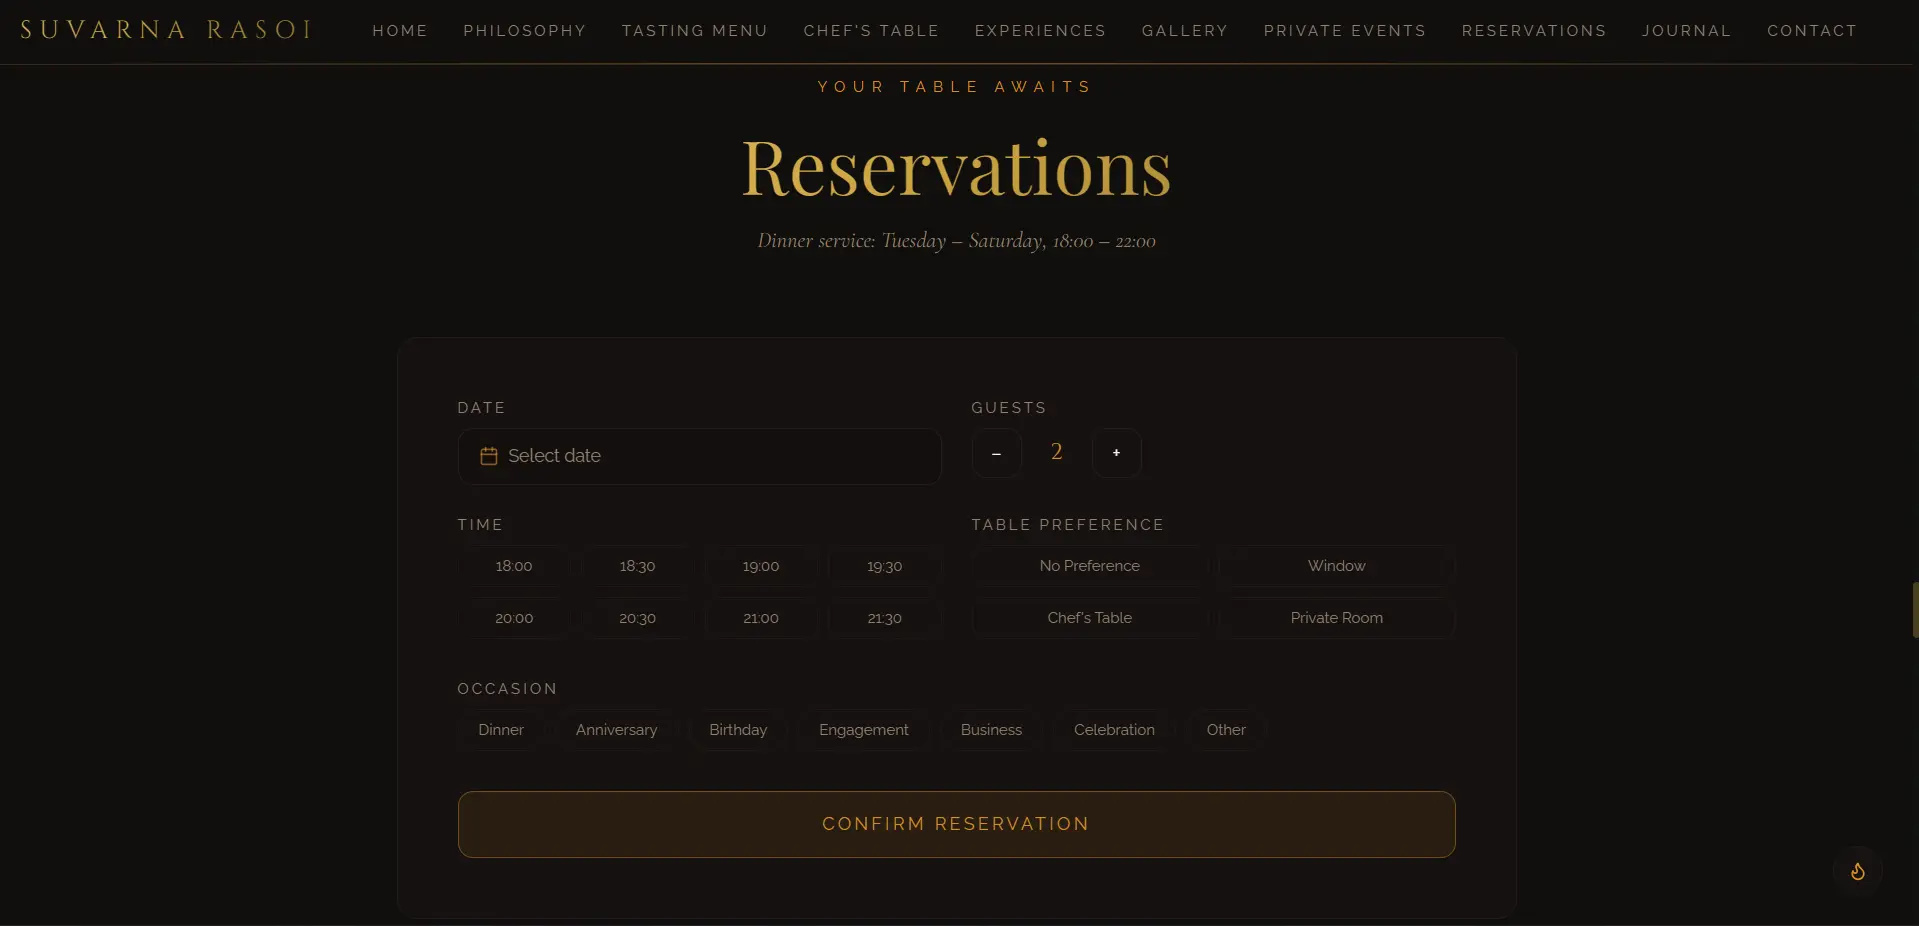Increase guest count with the plus button

pos(1116,453)
